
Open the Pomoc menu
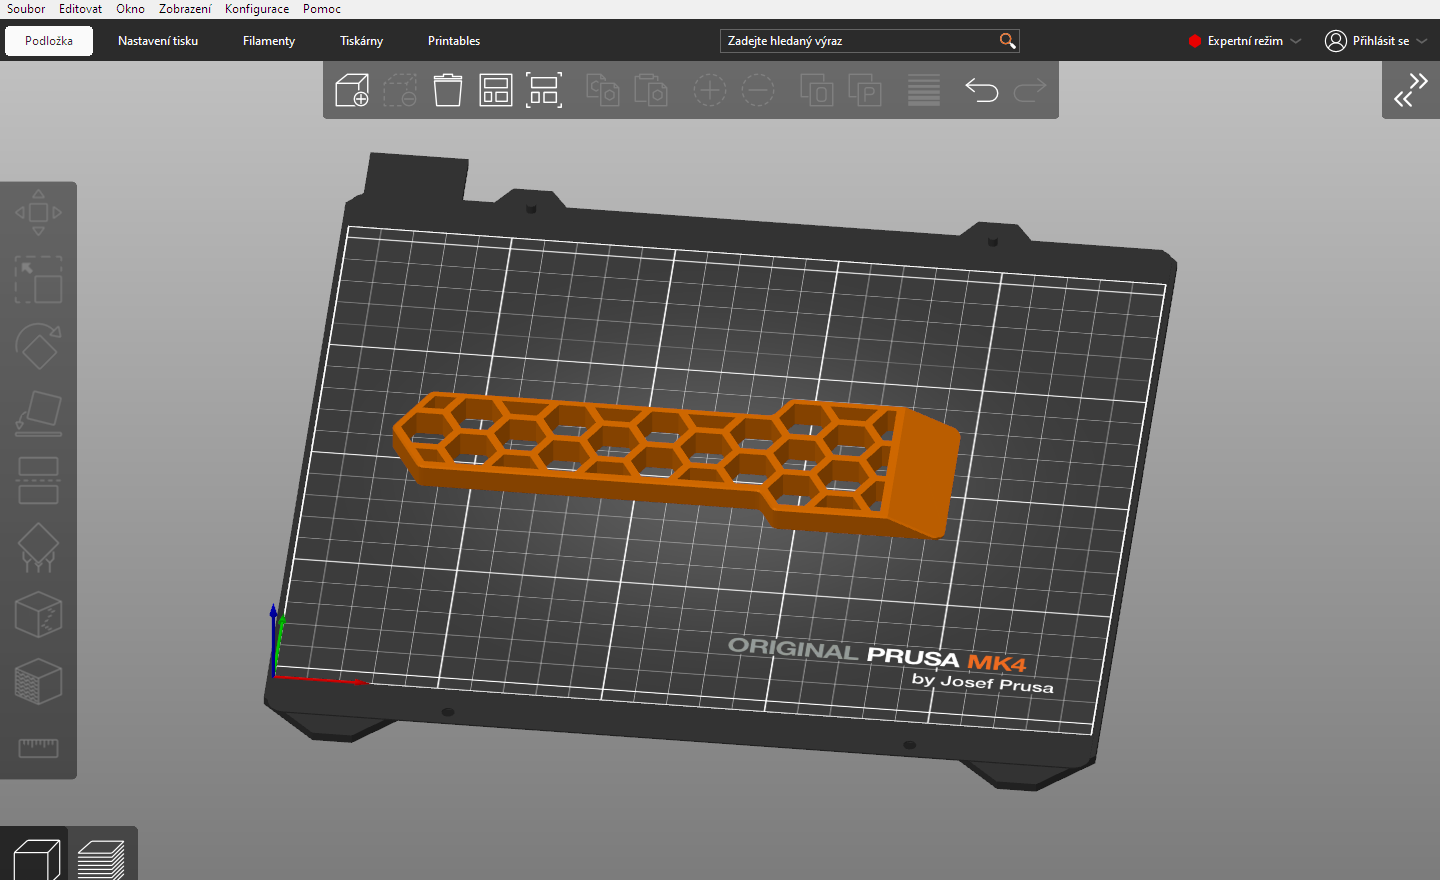coord(322,9)
